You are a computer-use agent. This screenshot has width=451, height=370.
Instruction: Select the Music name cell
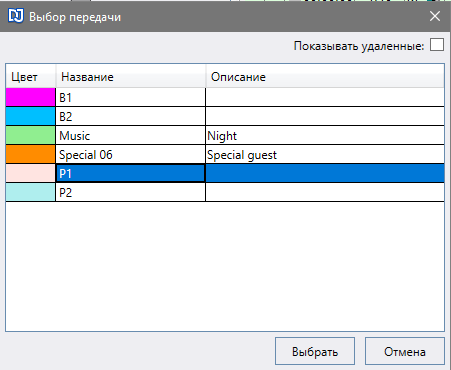click(130, 135)
